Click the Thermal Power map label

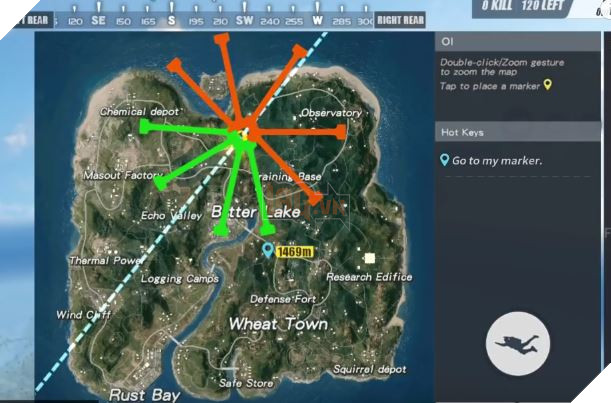point(106,260)
